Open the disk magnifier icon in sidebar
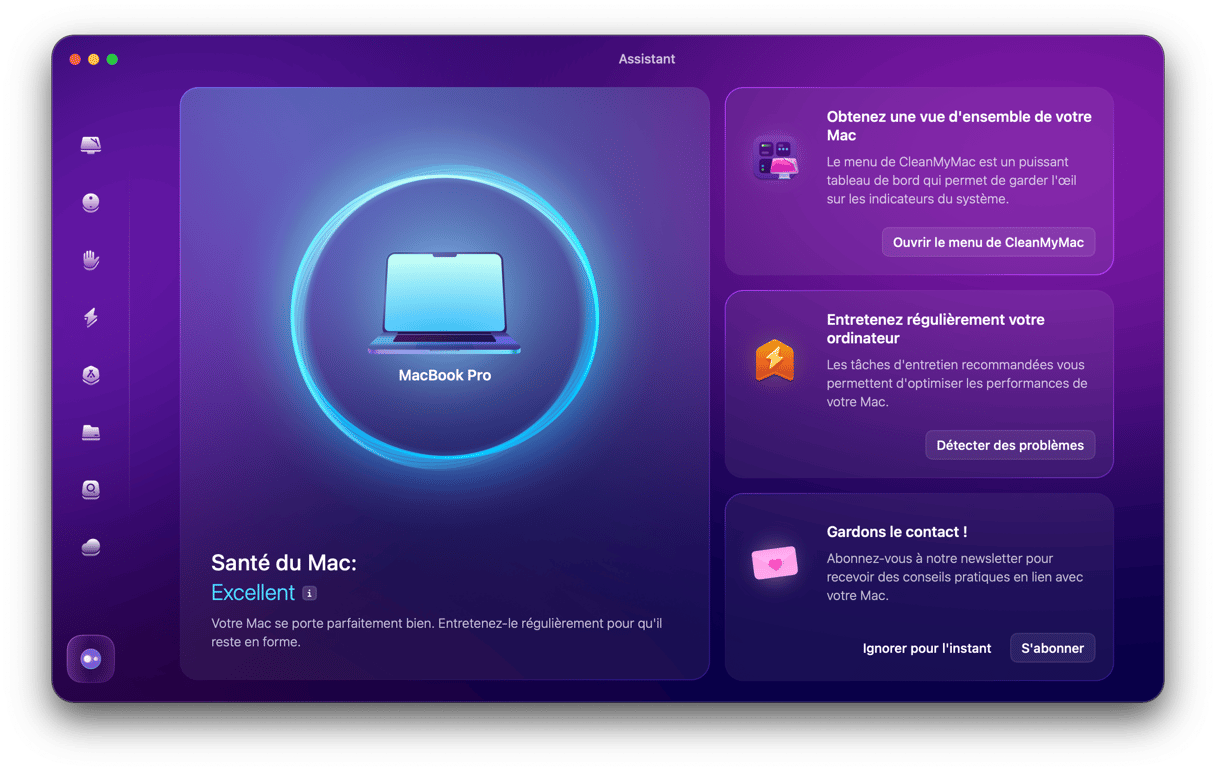1216x771 pixels. pyautogui.click(x=91, y=490)
